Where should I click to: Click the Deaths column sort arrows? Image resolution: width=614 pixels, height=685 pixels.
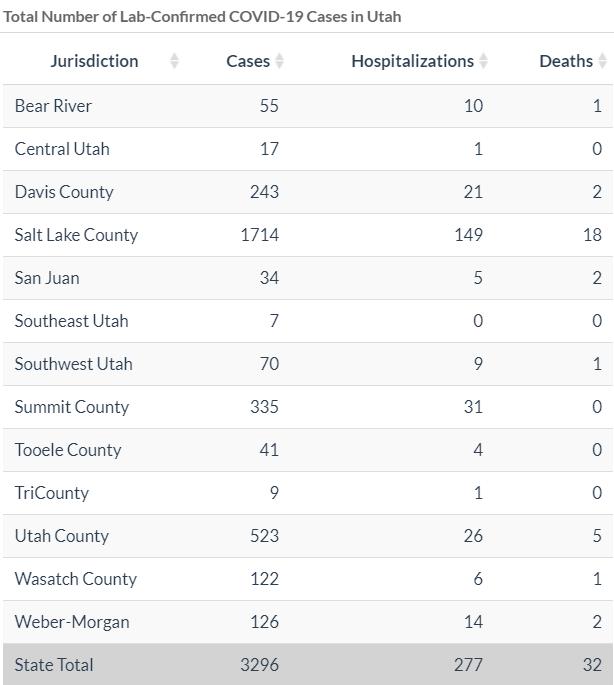pos(603,61)
